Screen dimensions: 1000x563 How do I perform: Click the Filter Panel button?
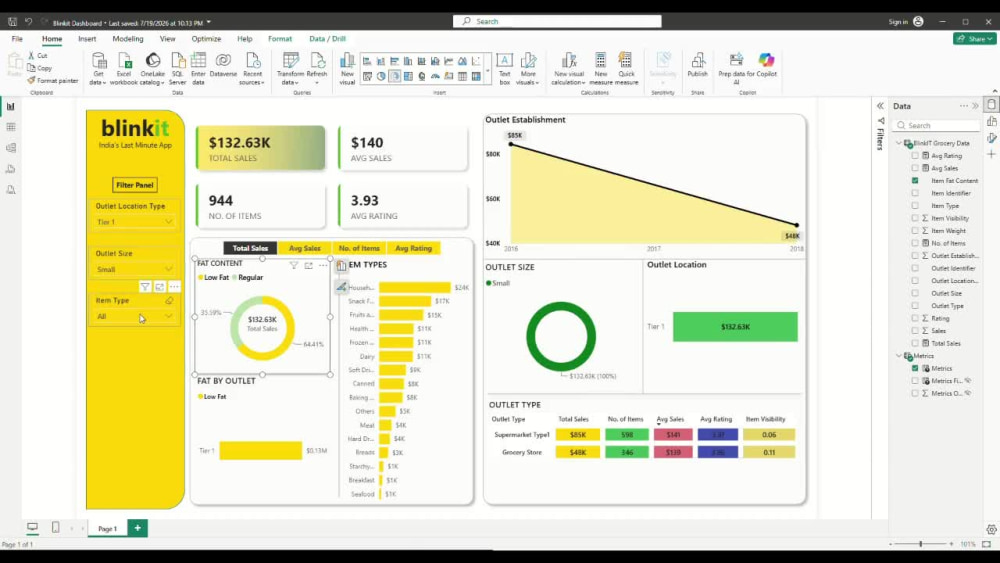[135, 185]
